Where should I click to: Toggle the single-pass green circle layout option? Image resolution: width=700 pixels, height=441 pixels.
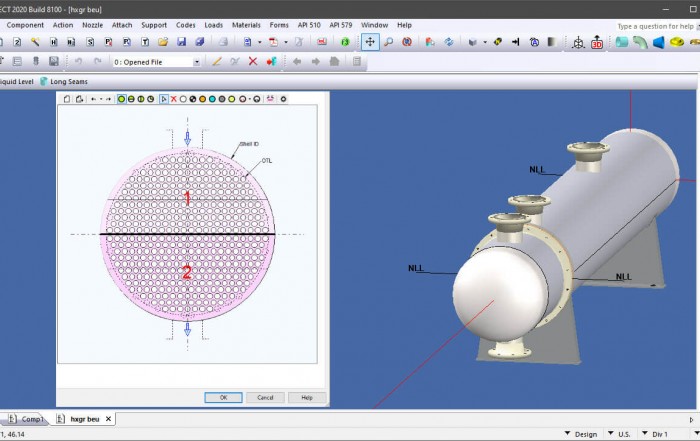tap(121, 99)
